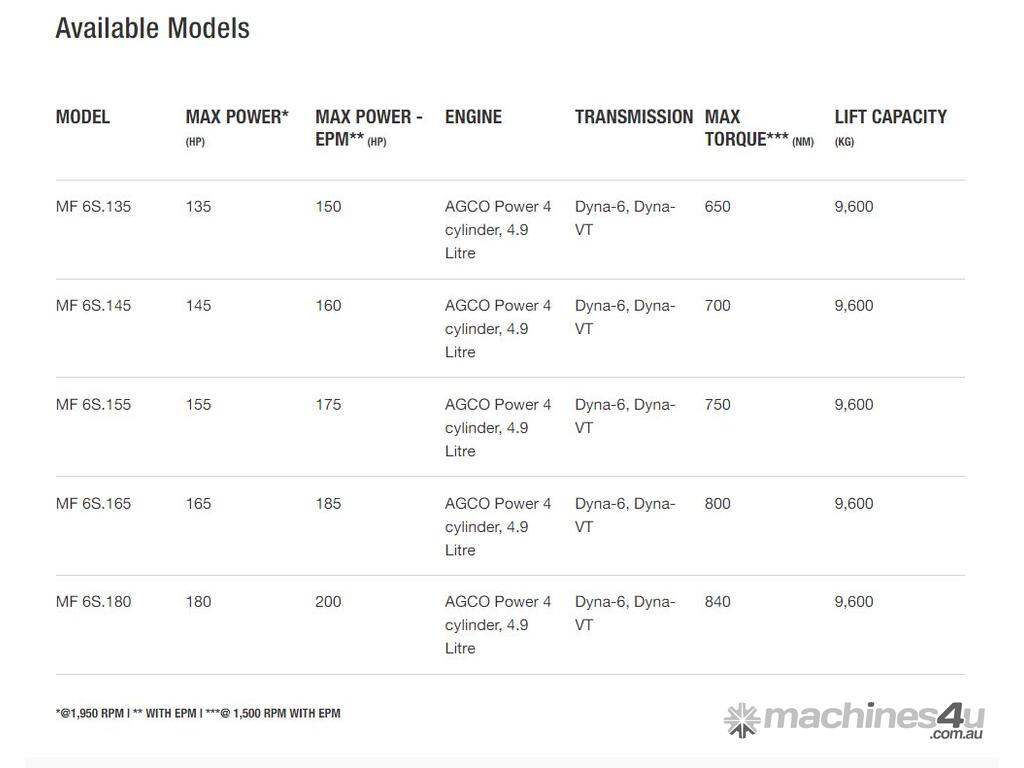Screen dimensions: 1024x768
Task: Select the LIFT CAPACITY column header
Action: [890, 117]
